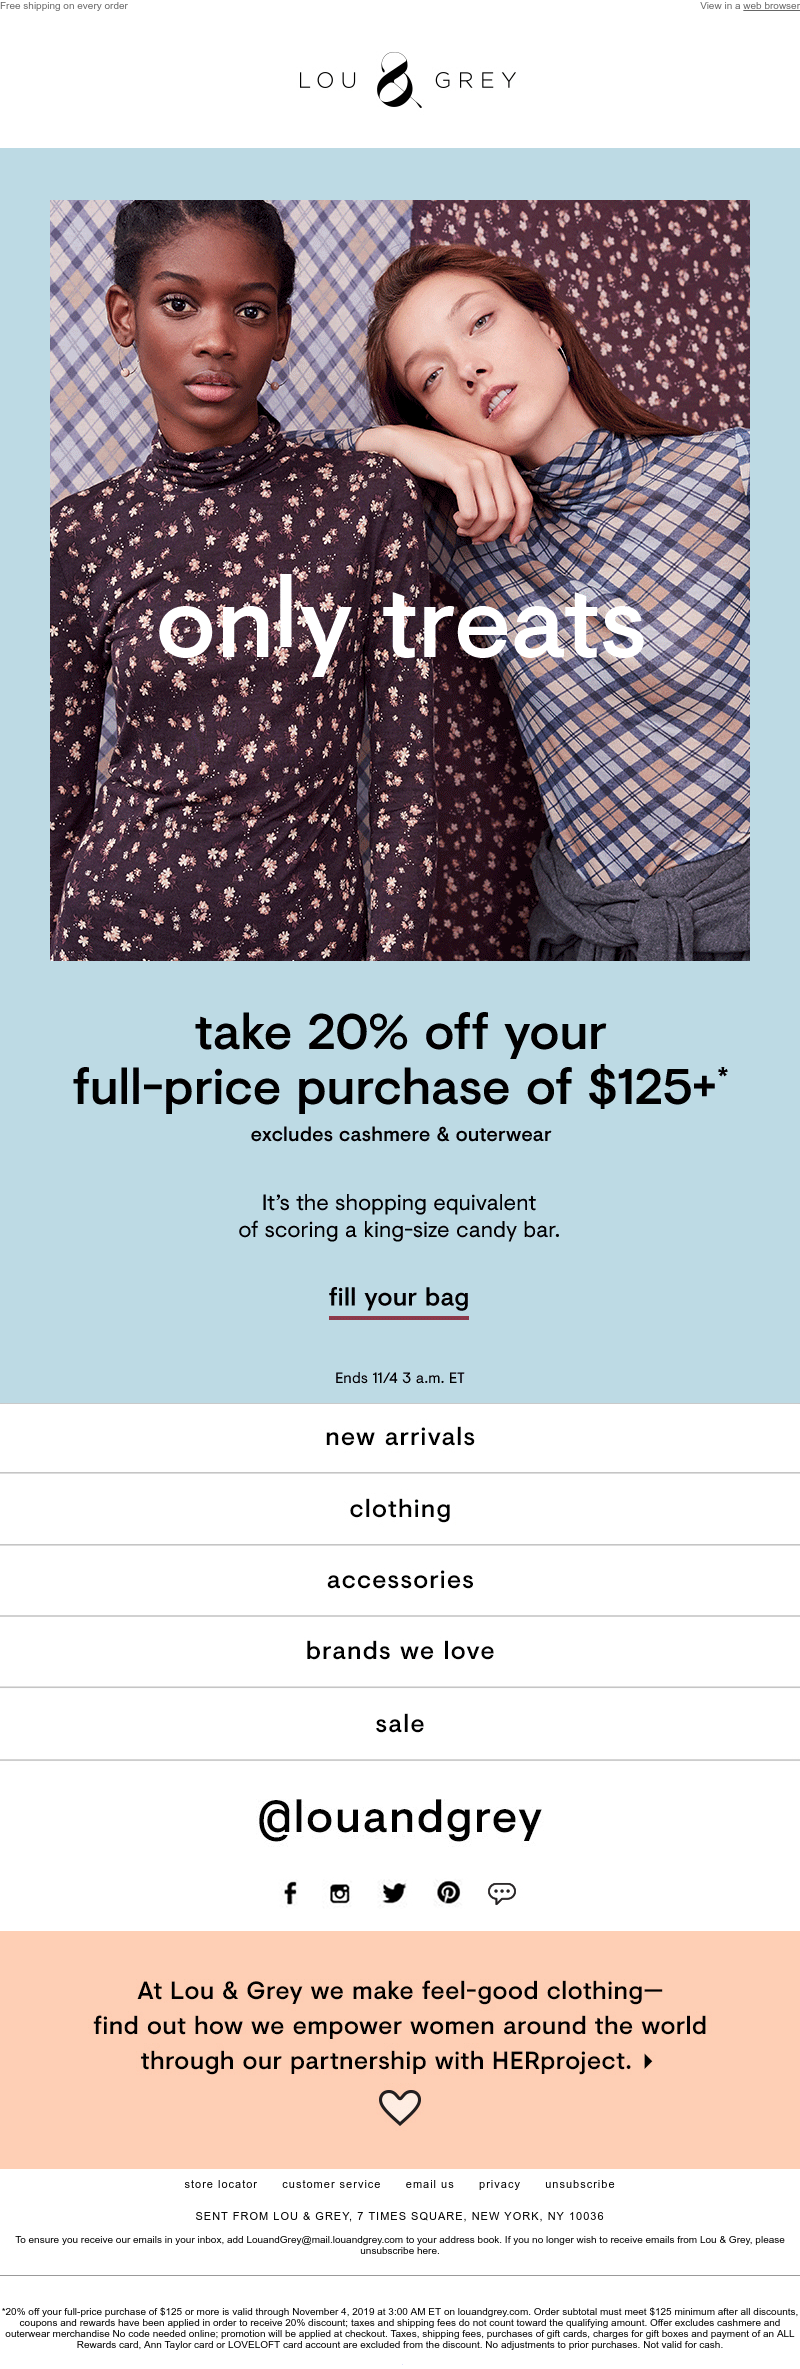Click the arrow after HERproject

[648, 2060]
